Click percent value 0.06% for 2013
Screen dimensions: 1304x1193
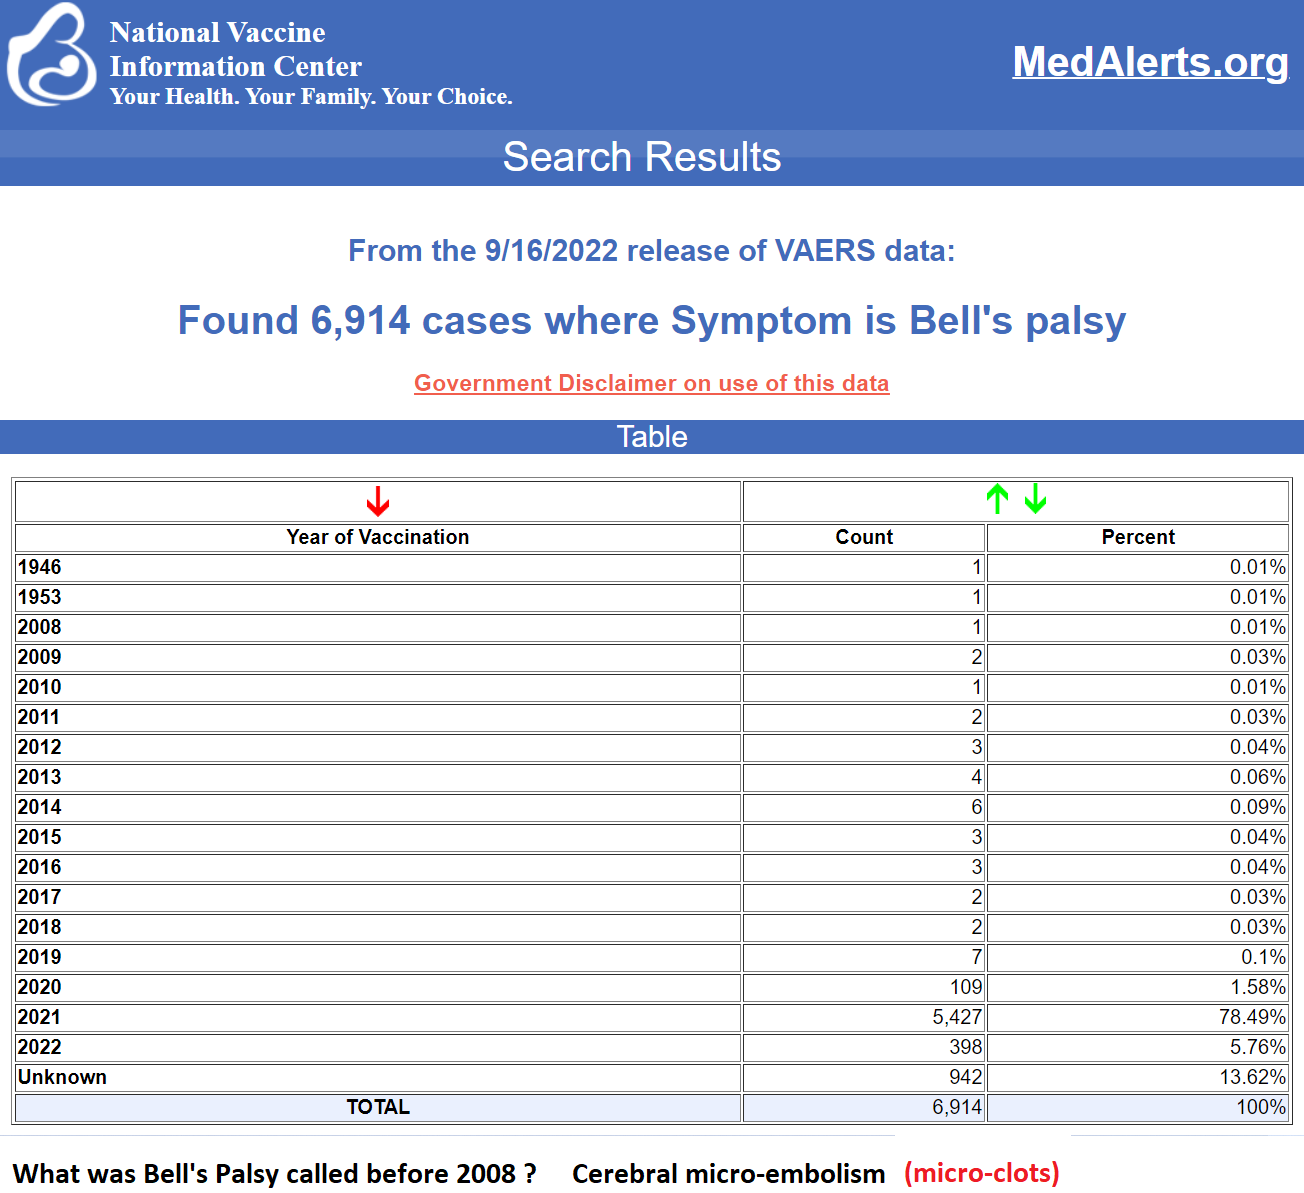point(1258,777)
